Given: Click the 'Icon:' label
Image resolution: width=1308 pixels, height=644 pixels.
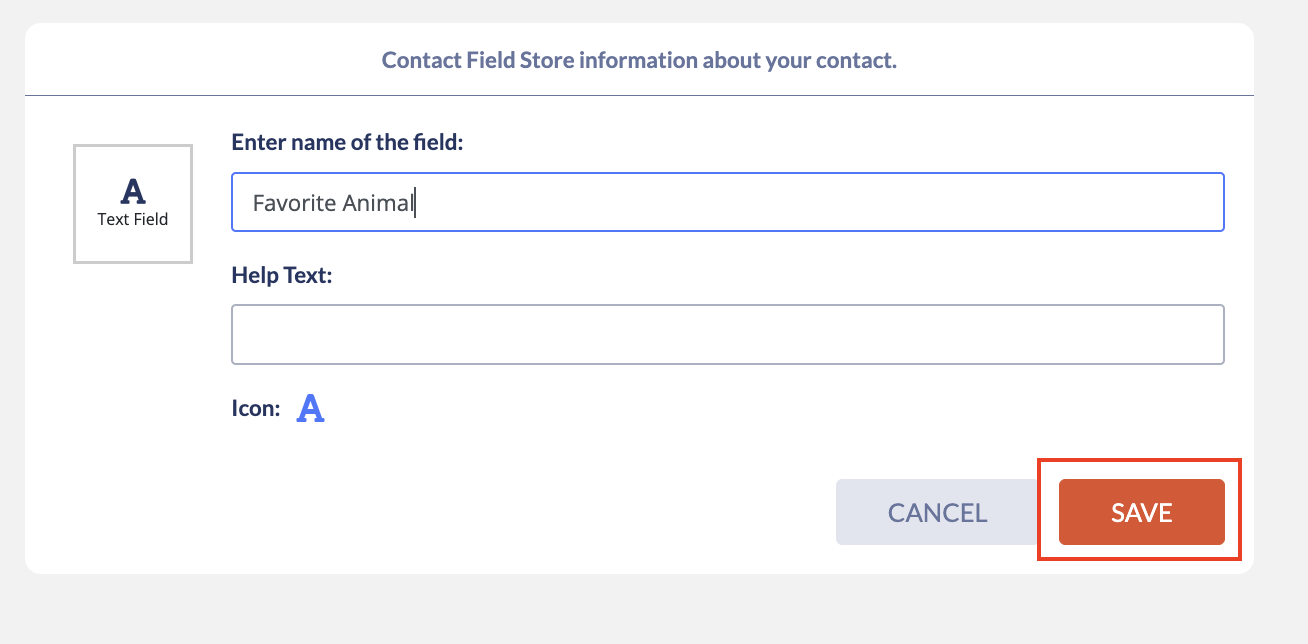Looking at the screenshot, I should click(x=255, y=408).
